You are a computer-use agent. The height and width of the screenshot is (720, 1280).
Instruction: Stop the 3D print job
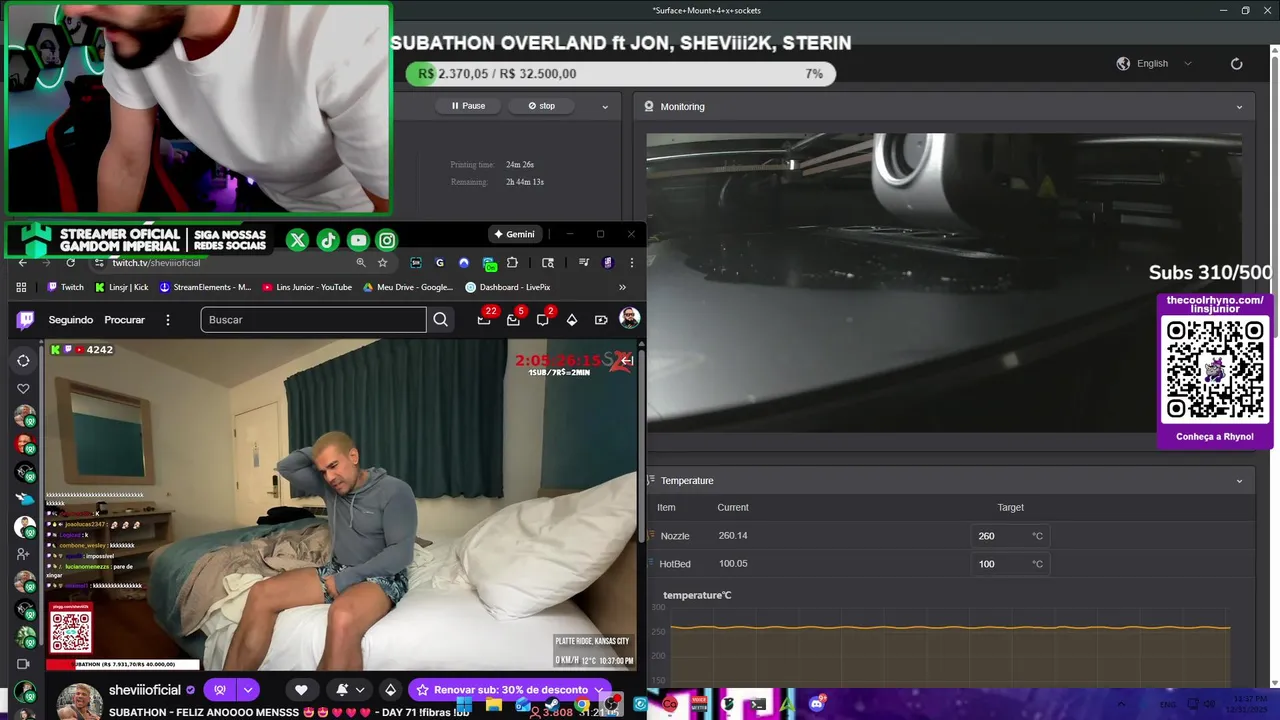(541, 106)
